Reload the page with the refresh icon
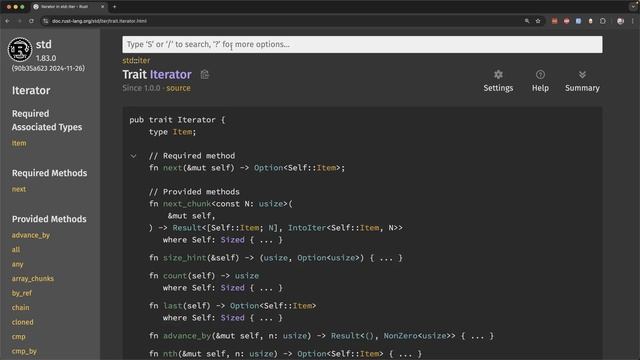The height and width of the screenshot is (360, 640). [x=31, y=21]
